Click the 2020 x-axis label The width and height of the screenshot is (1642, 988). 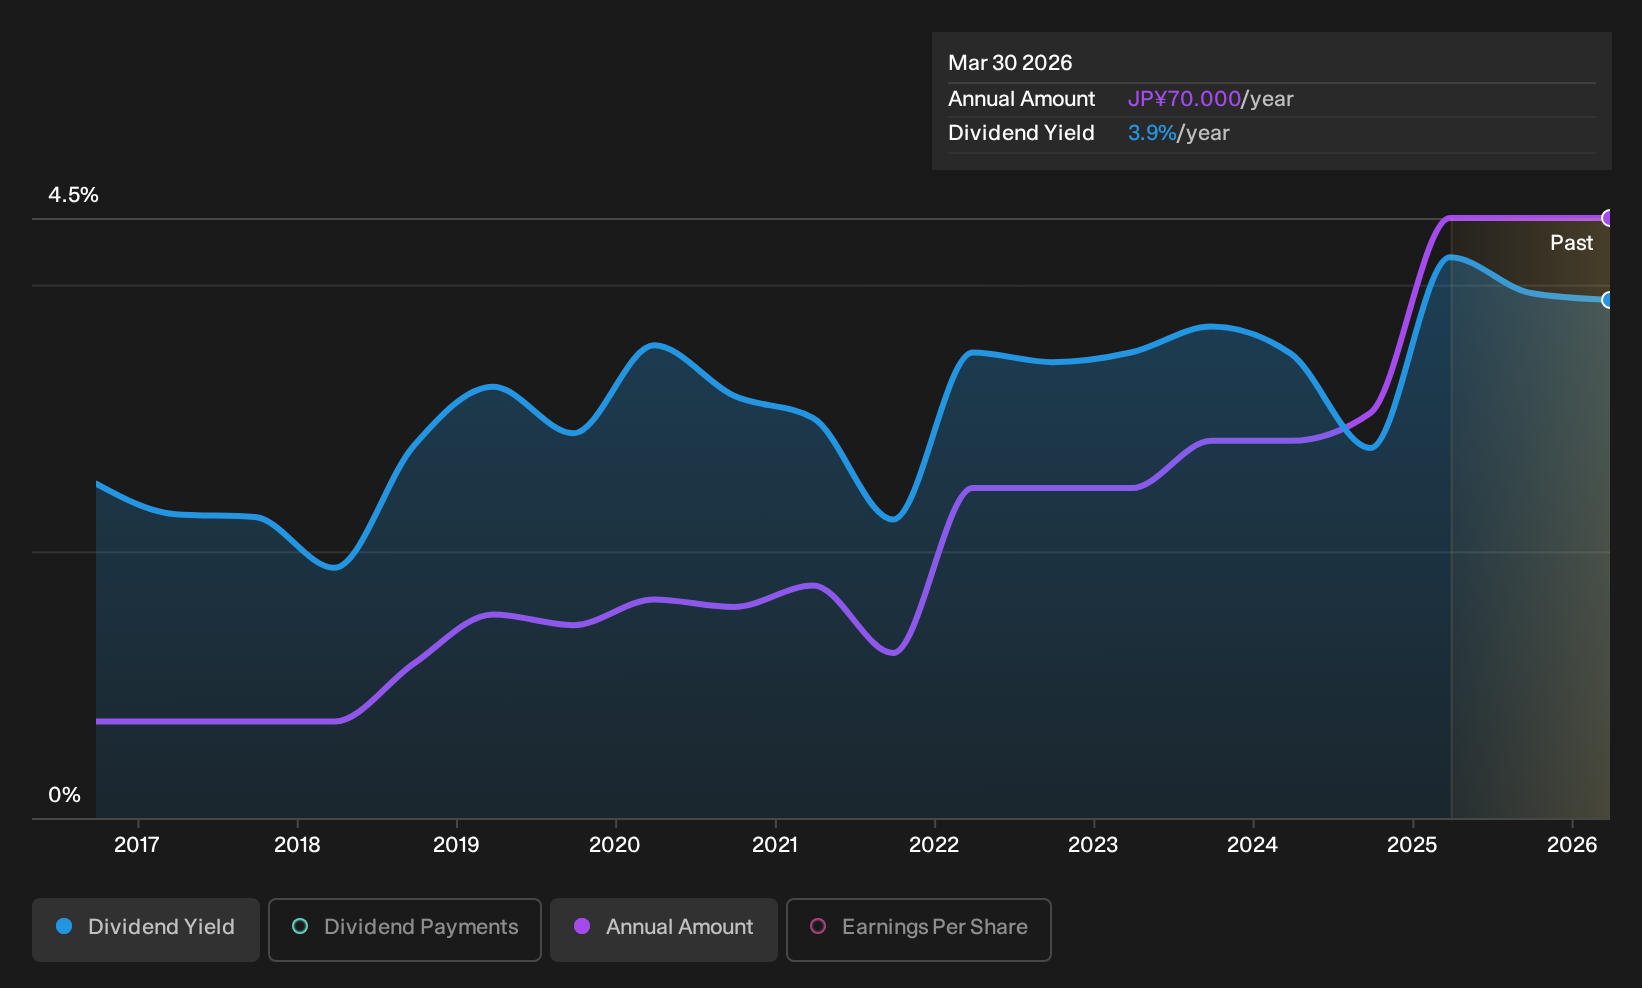(615, 845)
